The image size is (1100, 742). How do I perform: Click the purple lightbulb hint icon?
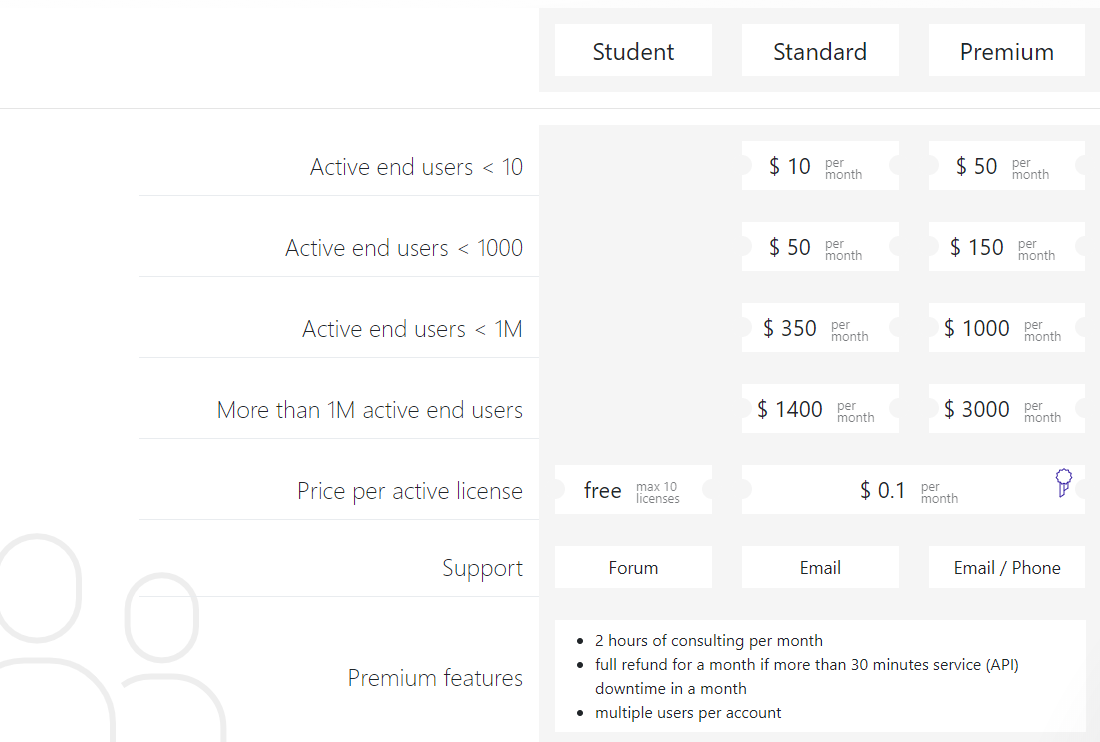(1064, 483)
